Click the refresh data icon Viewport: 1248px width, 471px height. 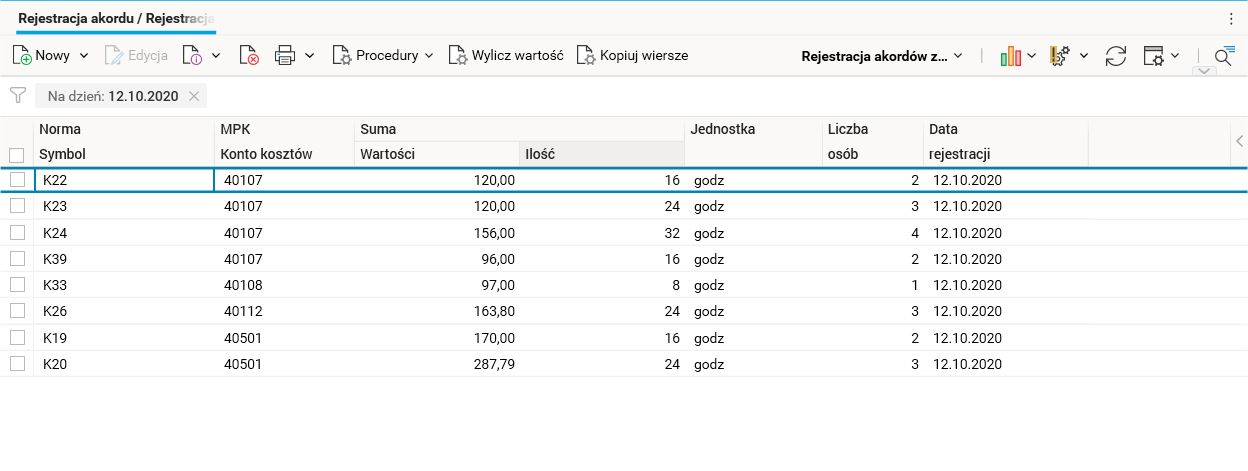1115,56
